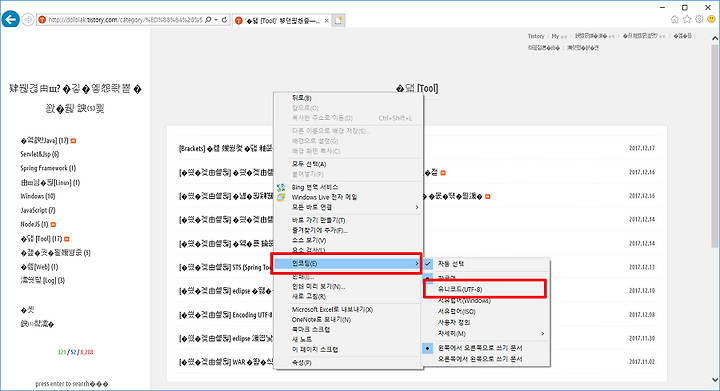Open a new tab with the blank tab button
Screen dimensions: 720x391
tap(338, 20)
